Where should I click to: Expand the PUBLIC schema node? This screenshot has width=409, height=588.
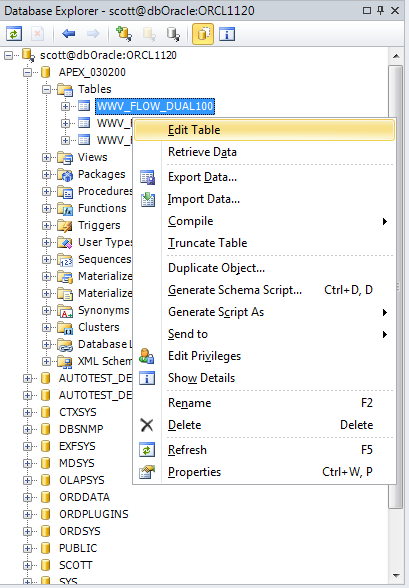[27, 548]
